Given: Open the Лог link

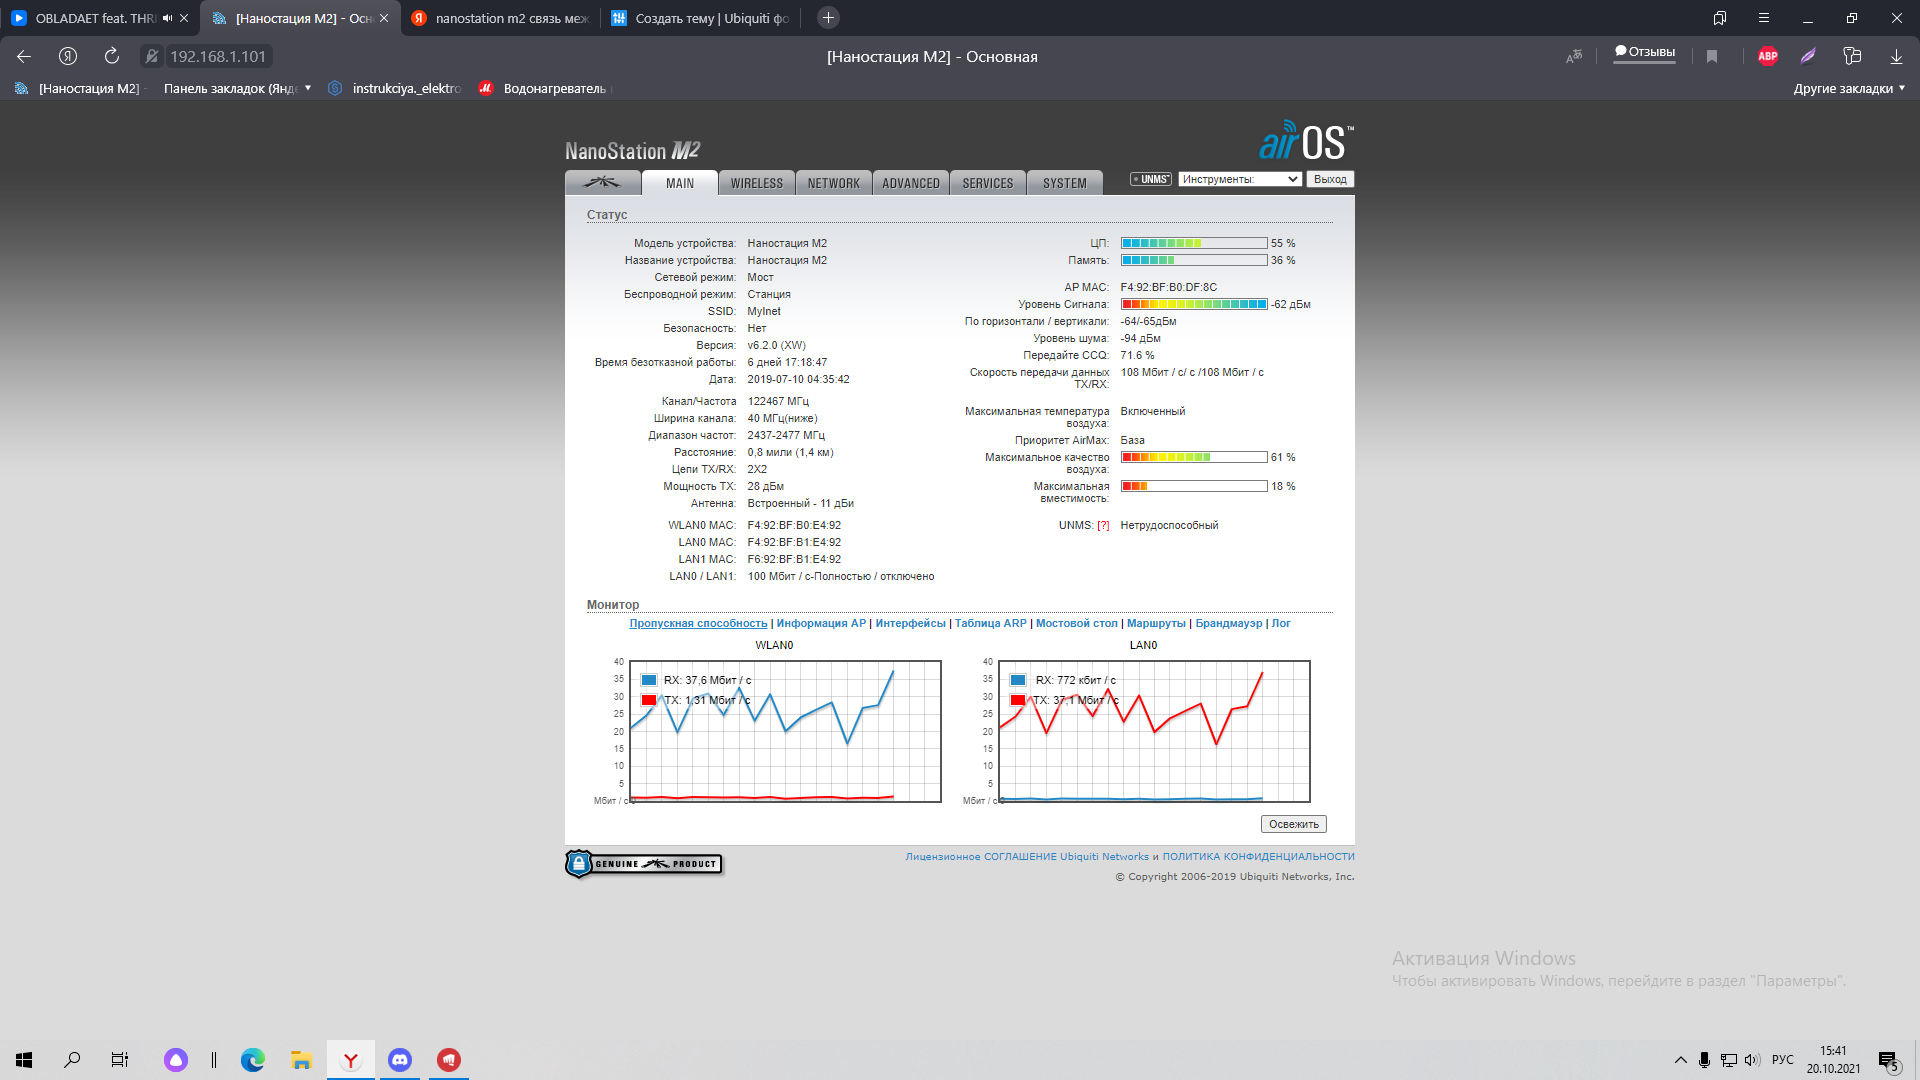Looking at the screenshot, I should [x=1281, y=624].
